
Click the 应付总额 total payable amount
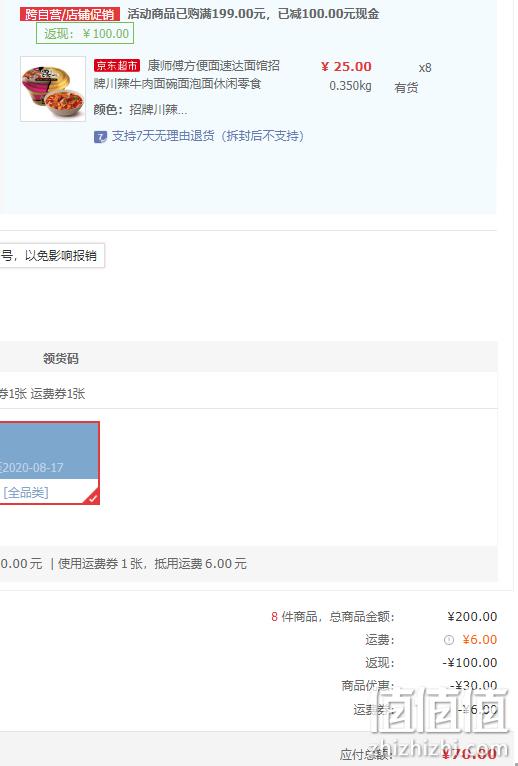click(469, 754)
